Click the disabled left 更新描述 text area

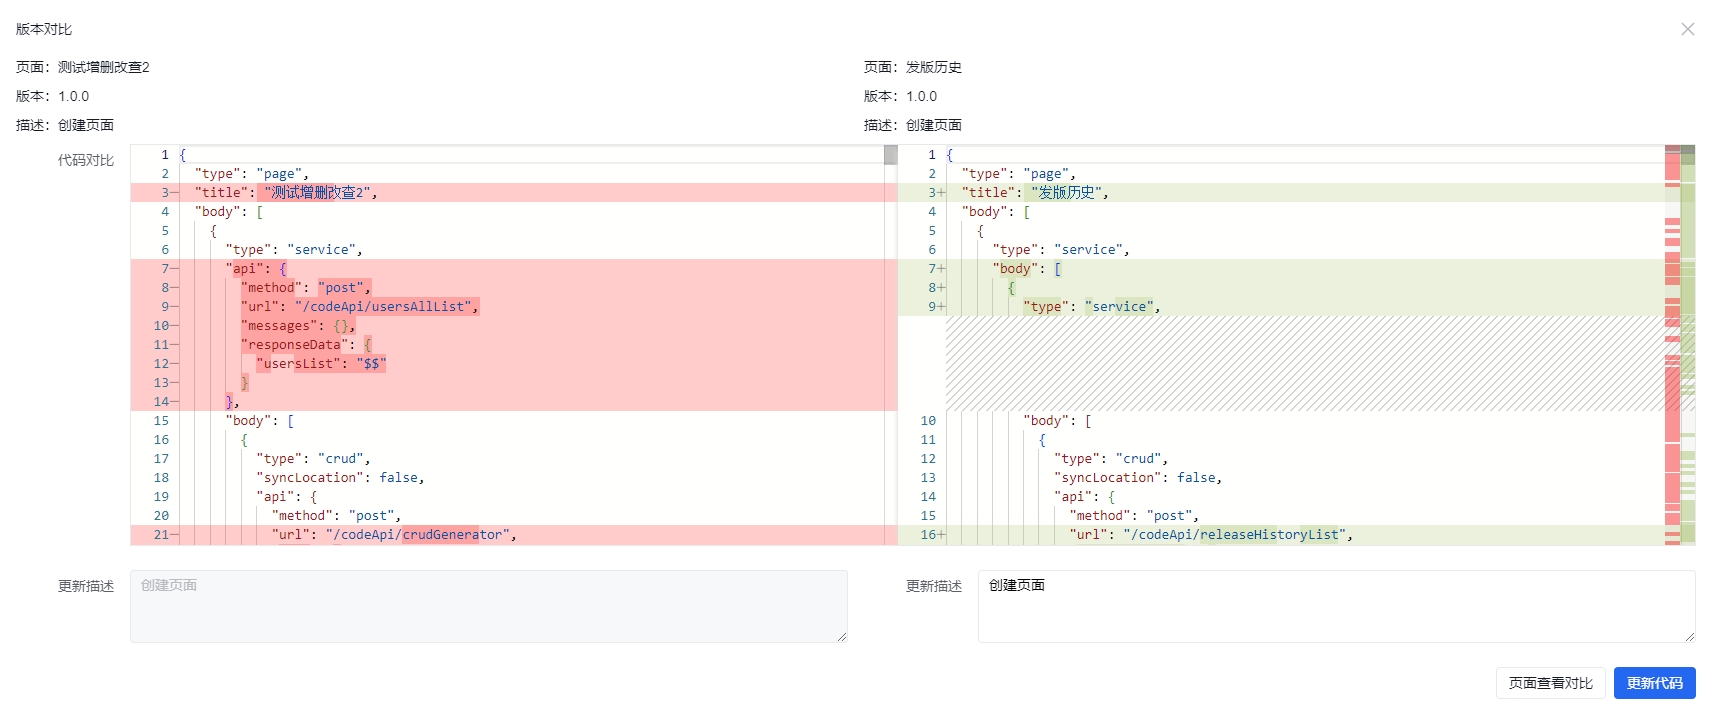point(489,606)
